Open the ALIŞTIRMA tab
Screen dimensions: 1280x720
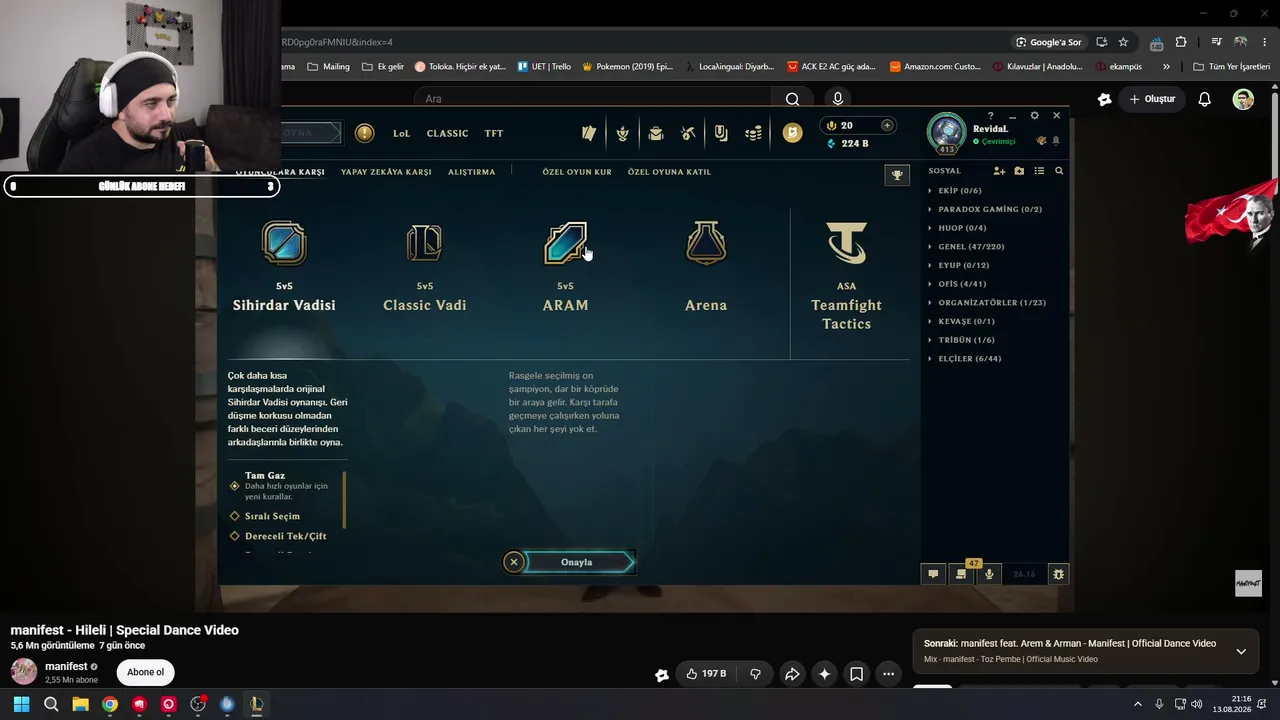pos(471,172)
